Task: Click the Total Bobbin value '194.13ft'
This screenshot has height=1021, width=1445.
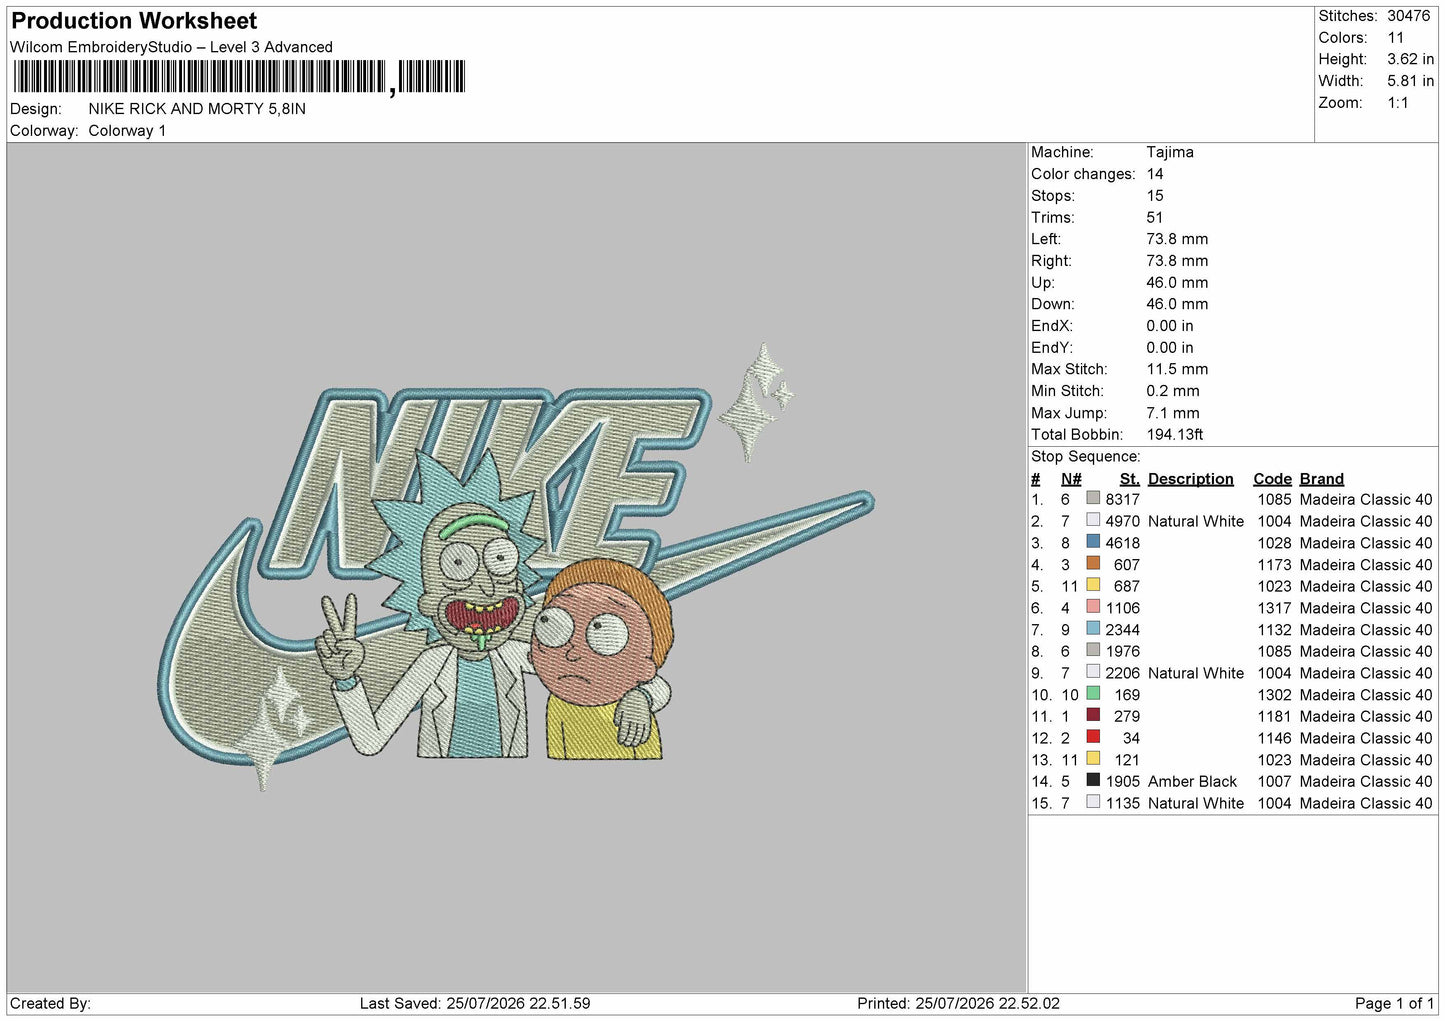Action: 1175,435
